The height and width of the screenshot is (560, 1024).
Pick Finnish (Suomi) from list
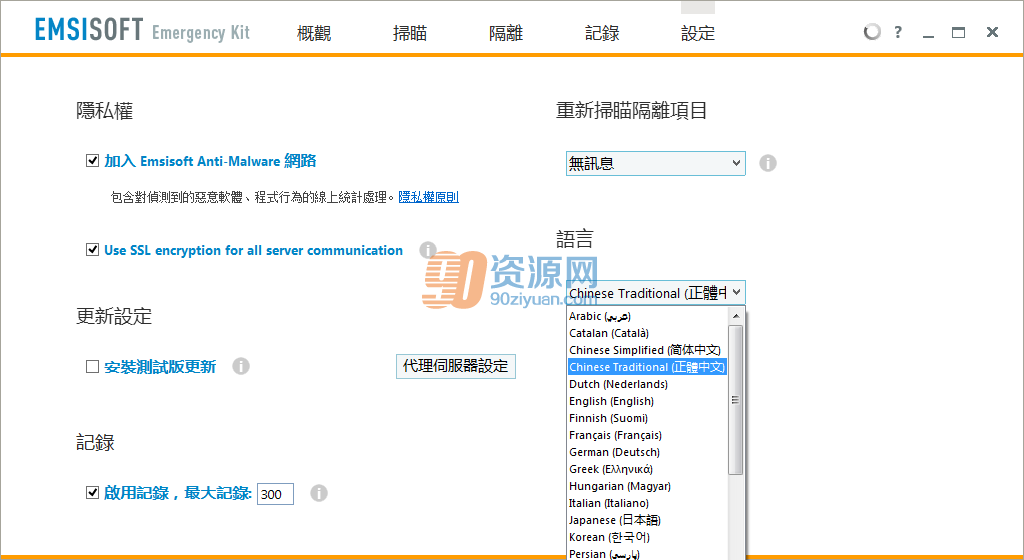[647, 418]
